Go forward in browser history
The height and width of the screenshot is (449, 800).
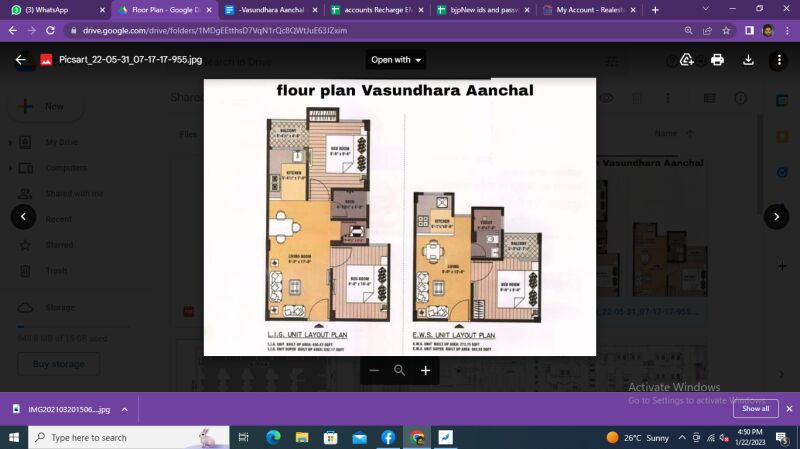32,31
